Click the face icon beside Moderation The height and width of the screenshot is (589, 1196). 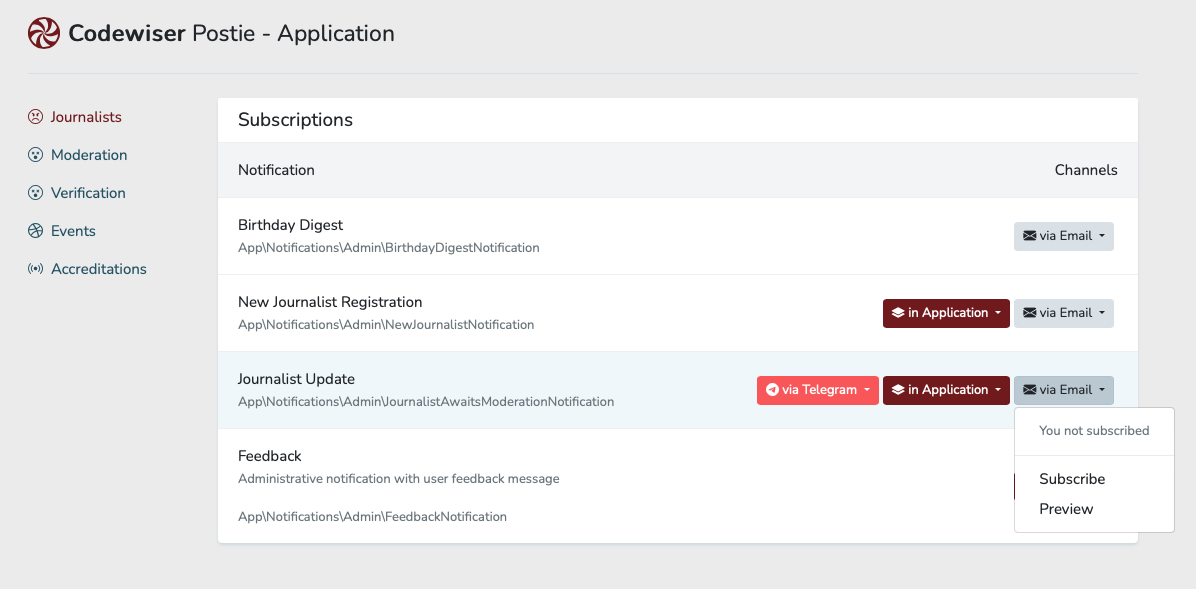tap(35, 156)
